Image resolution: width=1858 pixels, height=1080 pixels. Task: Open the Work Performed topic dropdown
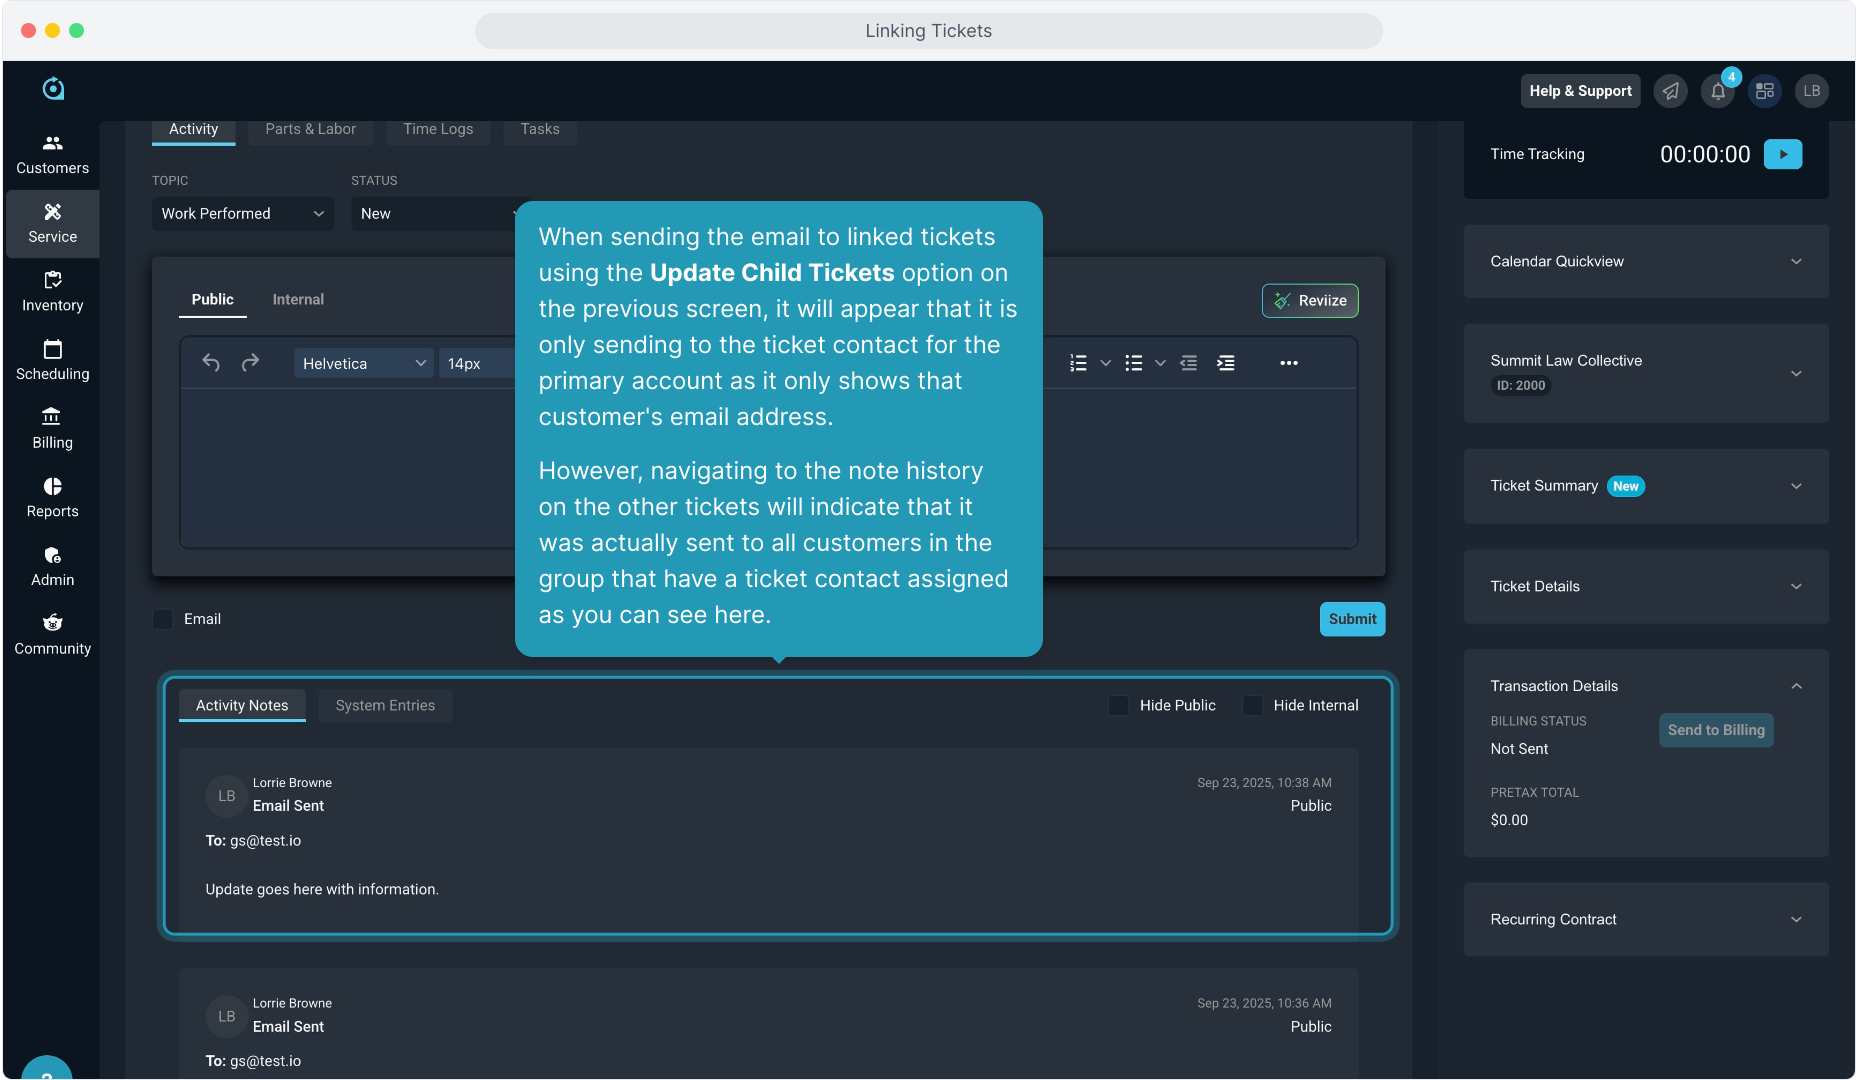coord(242,214)
